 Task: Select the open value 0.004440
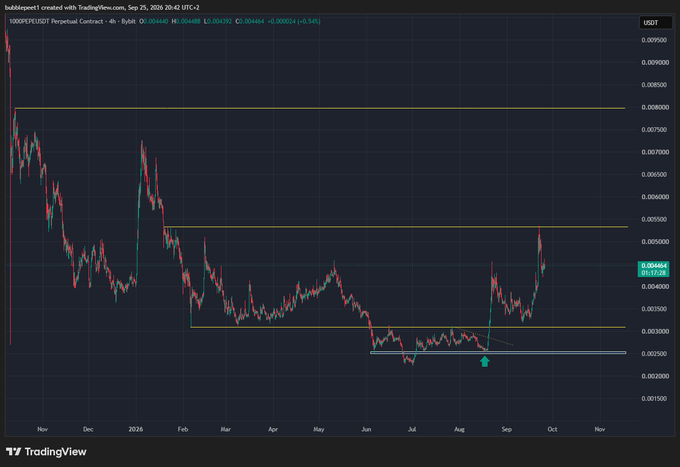coord(156,21)
